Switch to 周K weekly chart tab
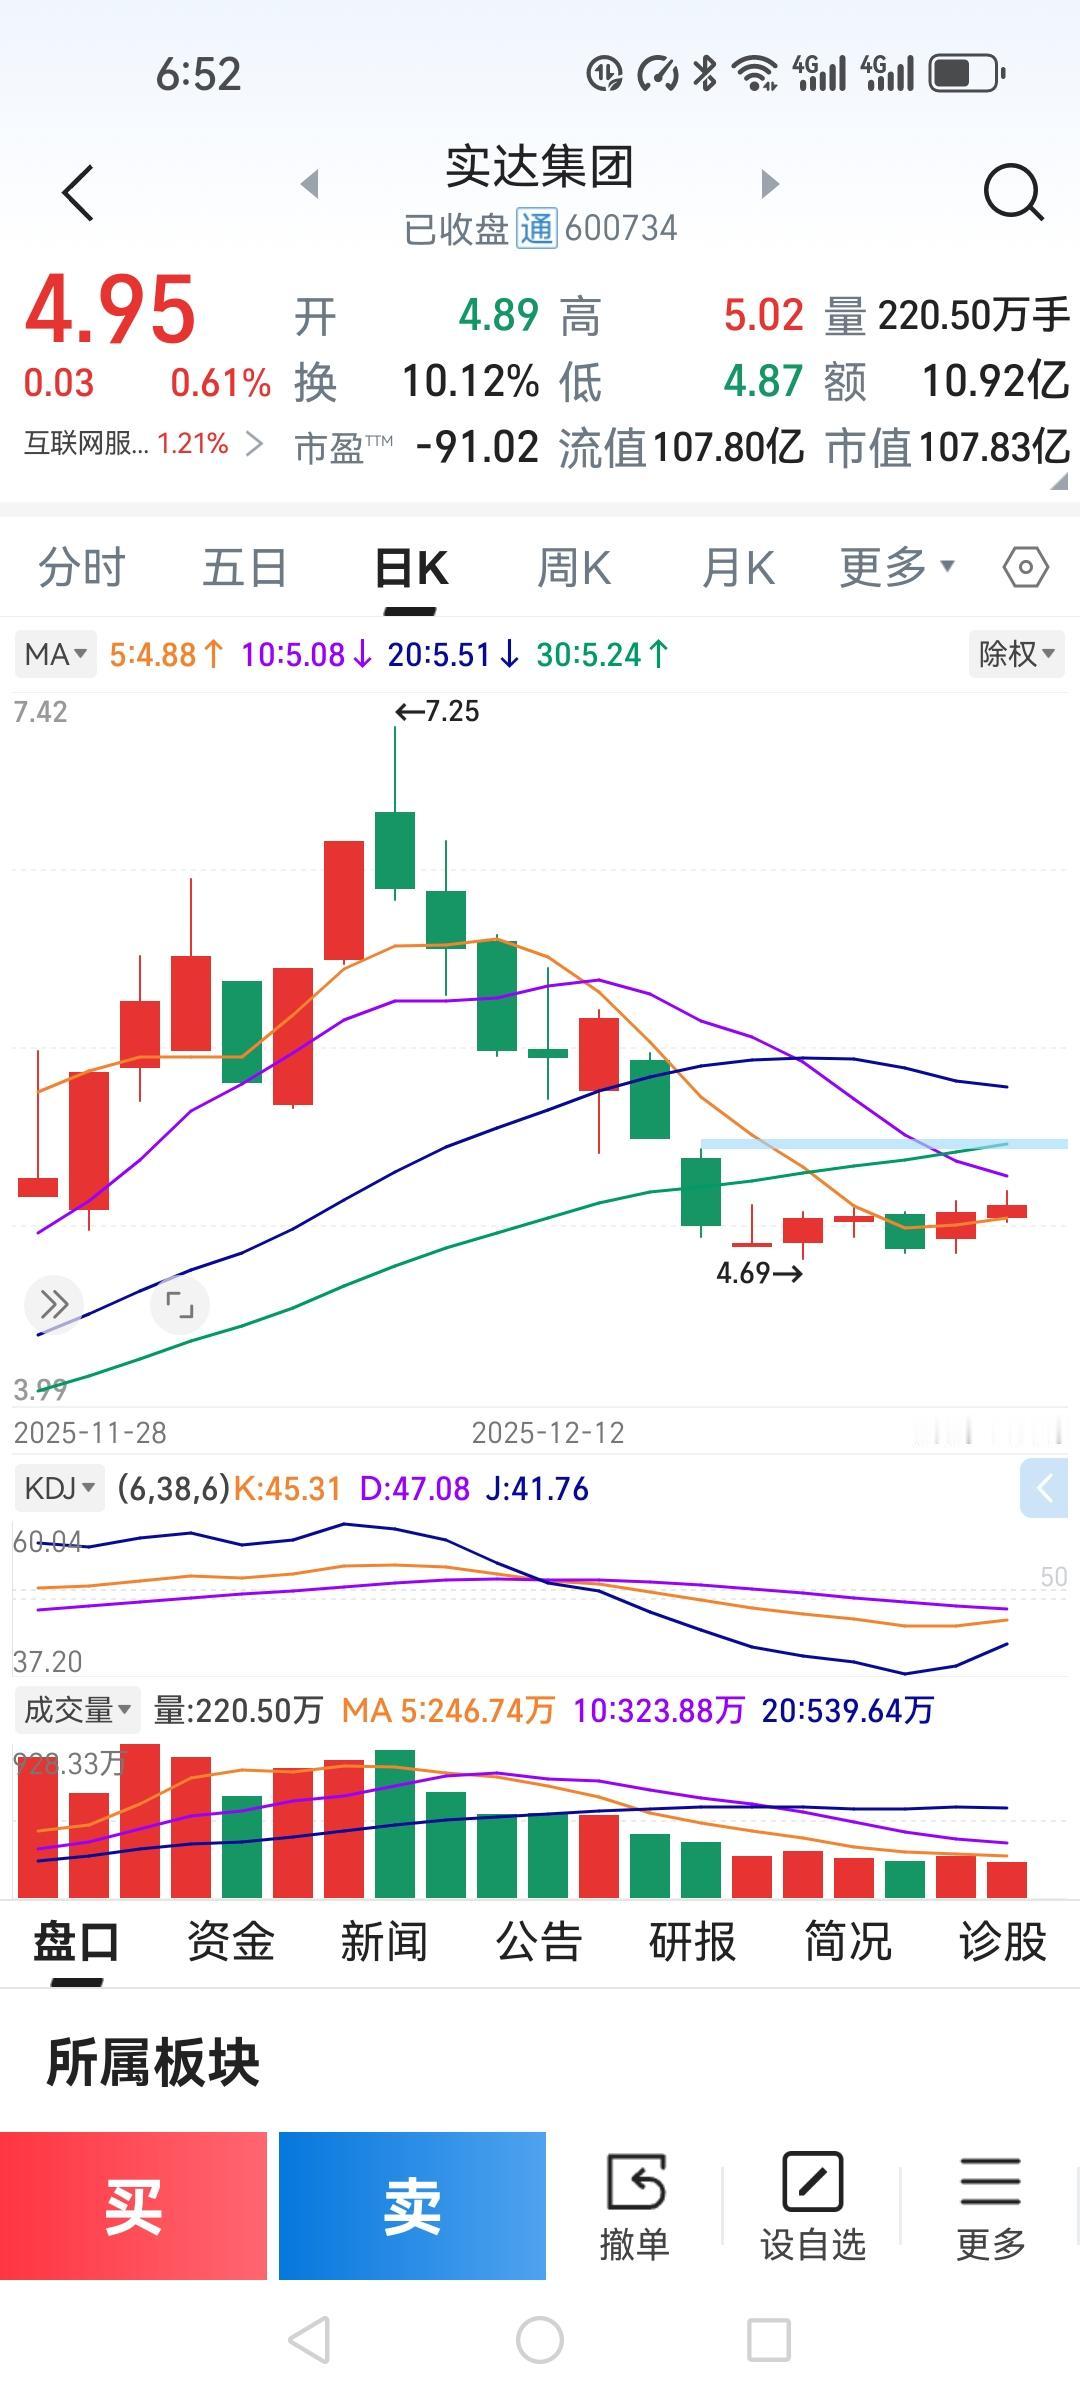Screen dimensions: 1080x2400 pos(574,568)
